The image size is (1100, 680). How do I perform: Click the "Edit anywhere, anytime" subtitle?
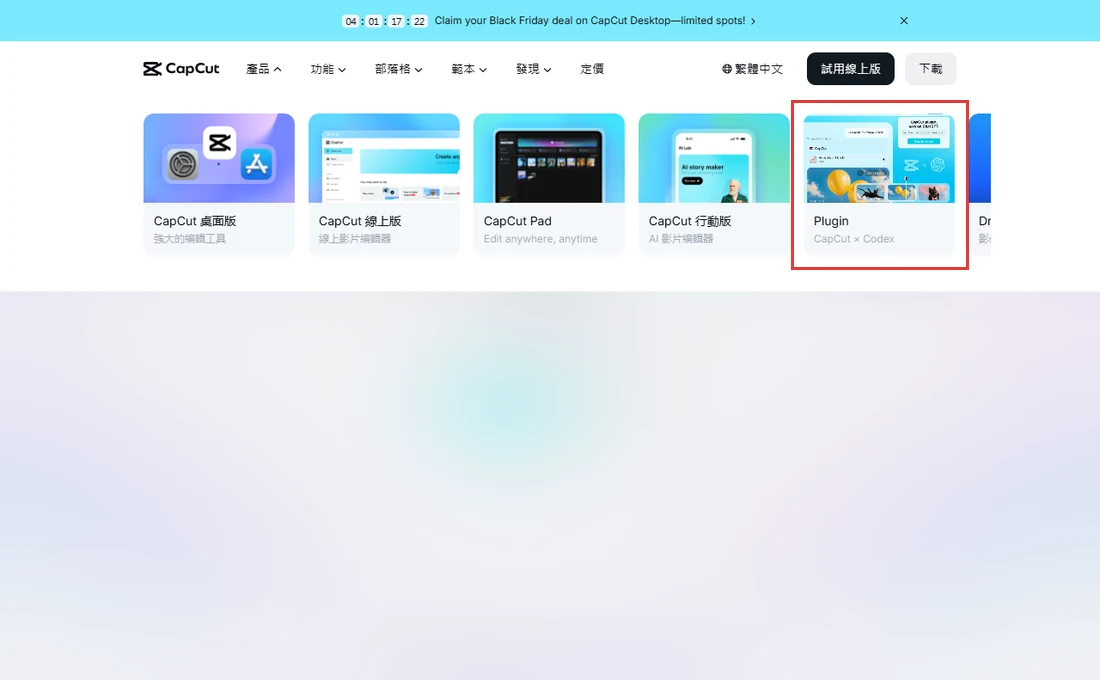coord(540,239)
